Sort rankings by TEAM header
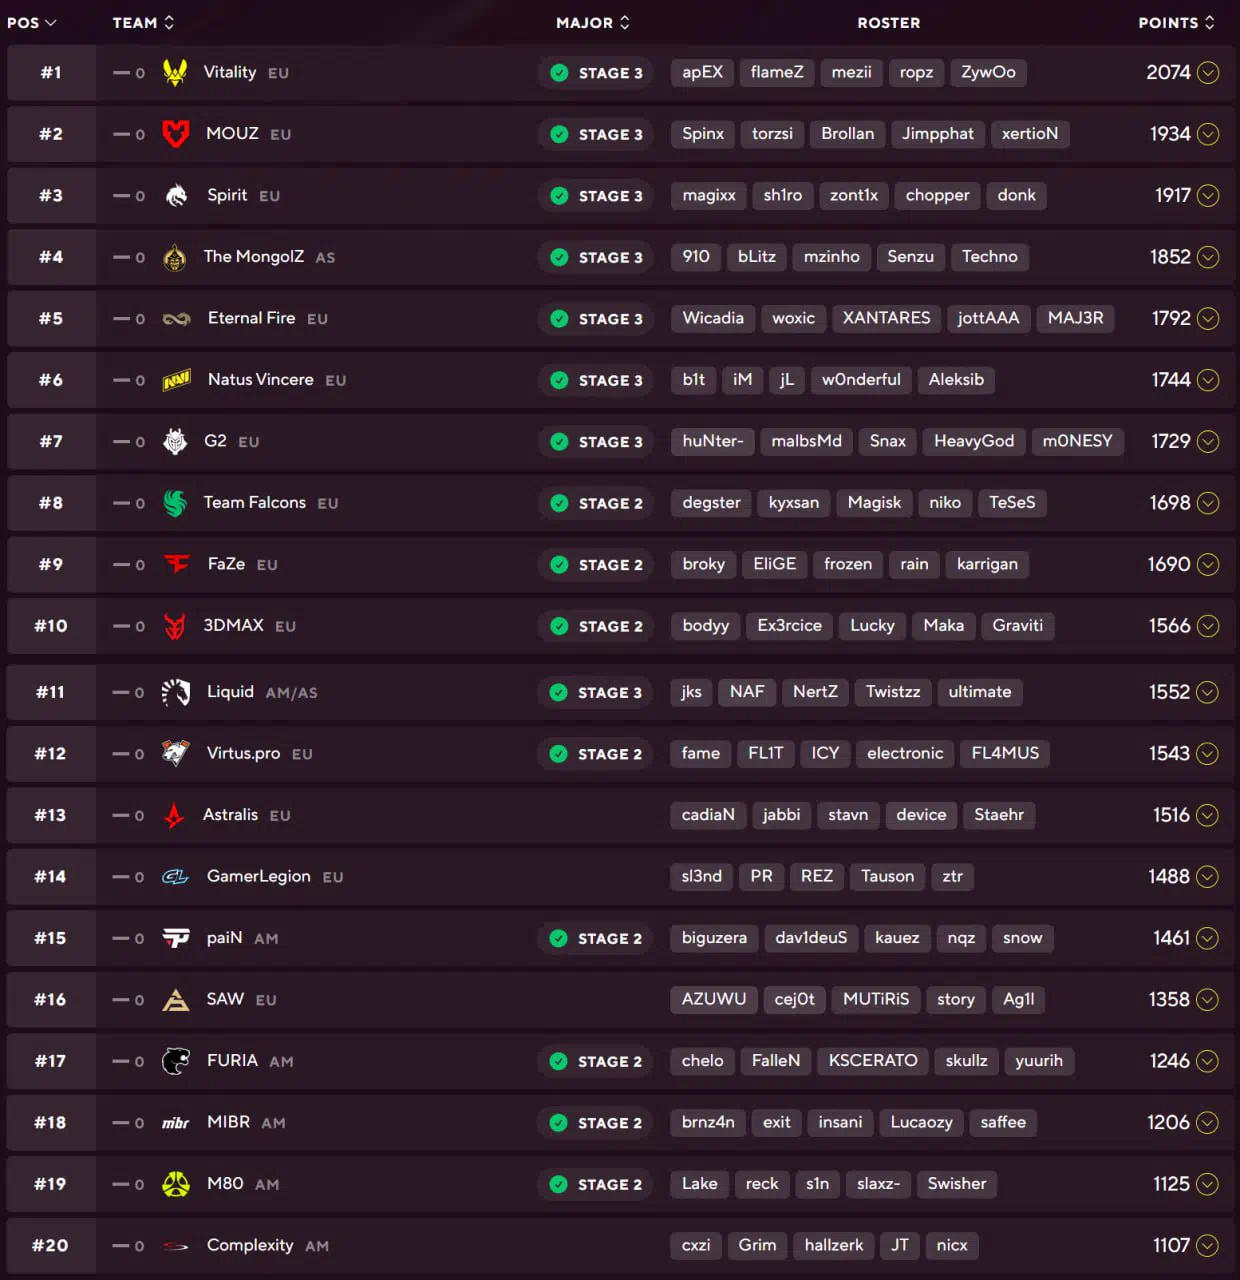Screen dimensions: 1240x1280 (x=143, y=22)
